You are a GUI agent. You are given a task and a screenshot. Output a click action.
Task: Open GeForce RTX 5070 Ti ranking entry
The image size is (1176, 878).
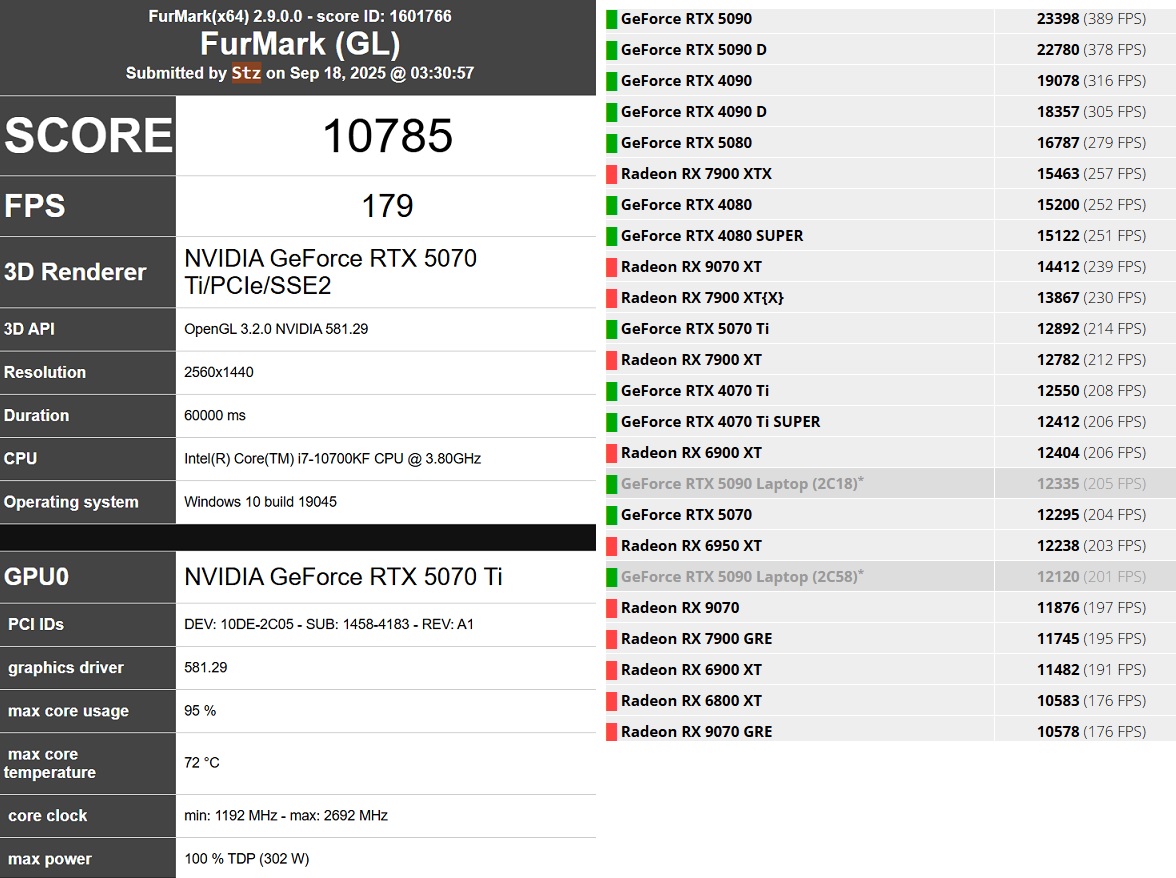click(x=694, y=329)
